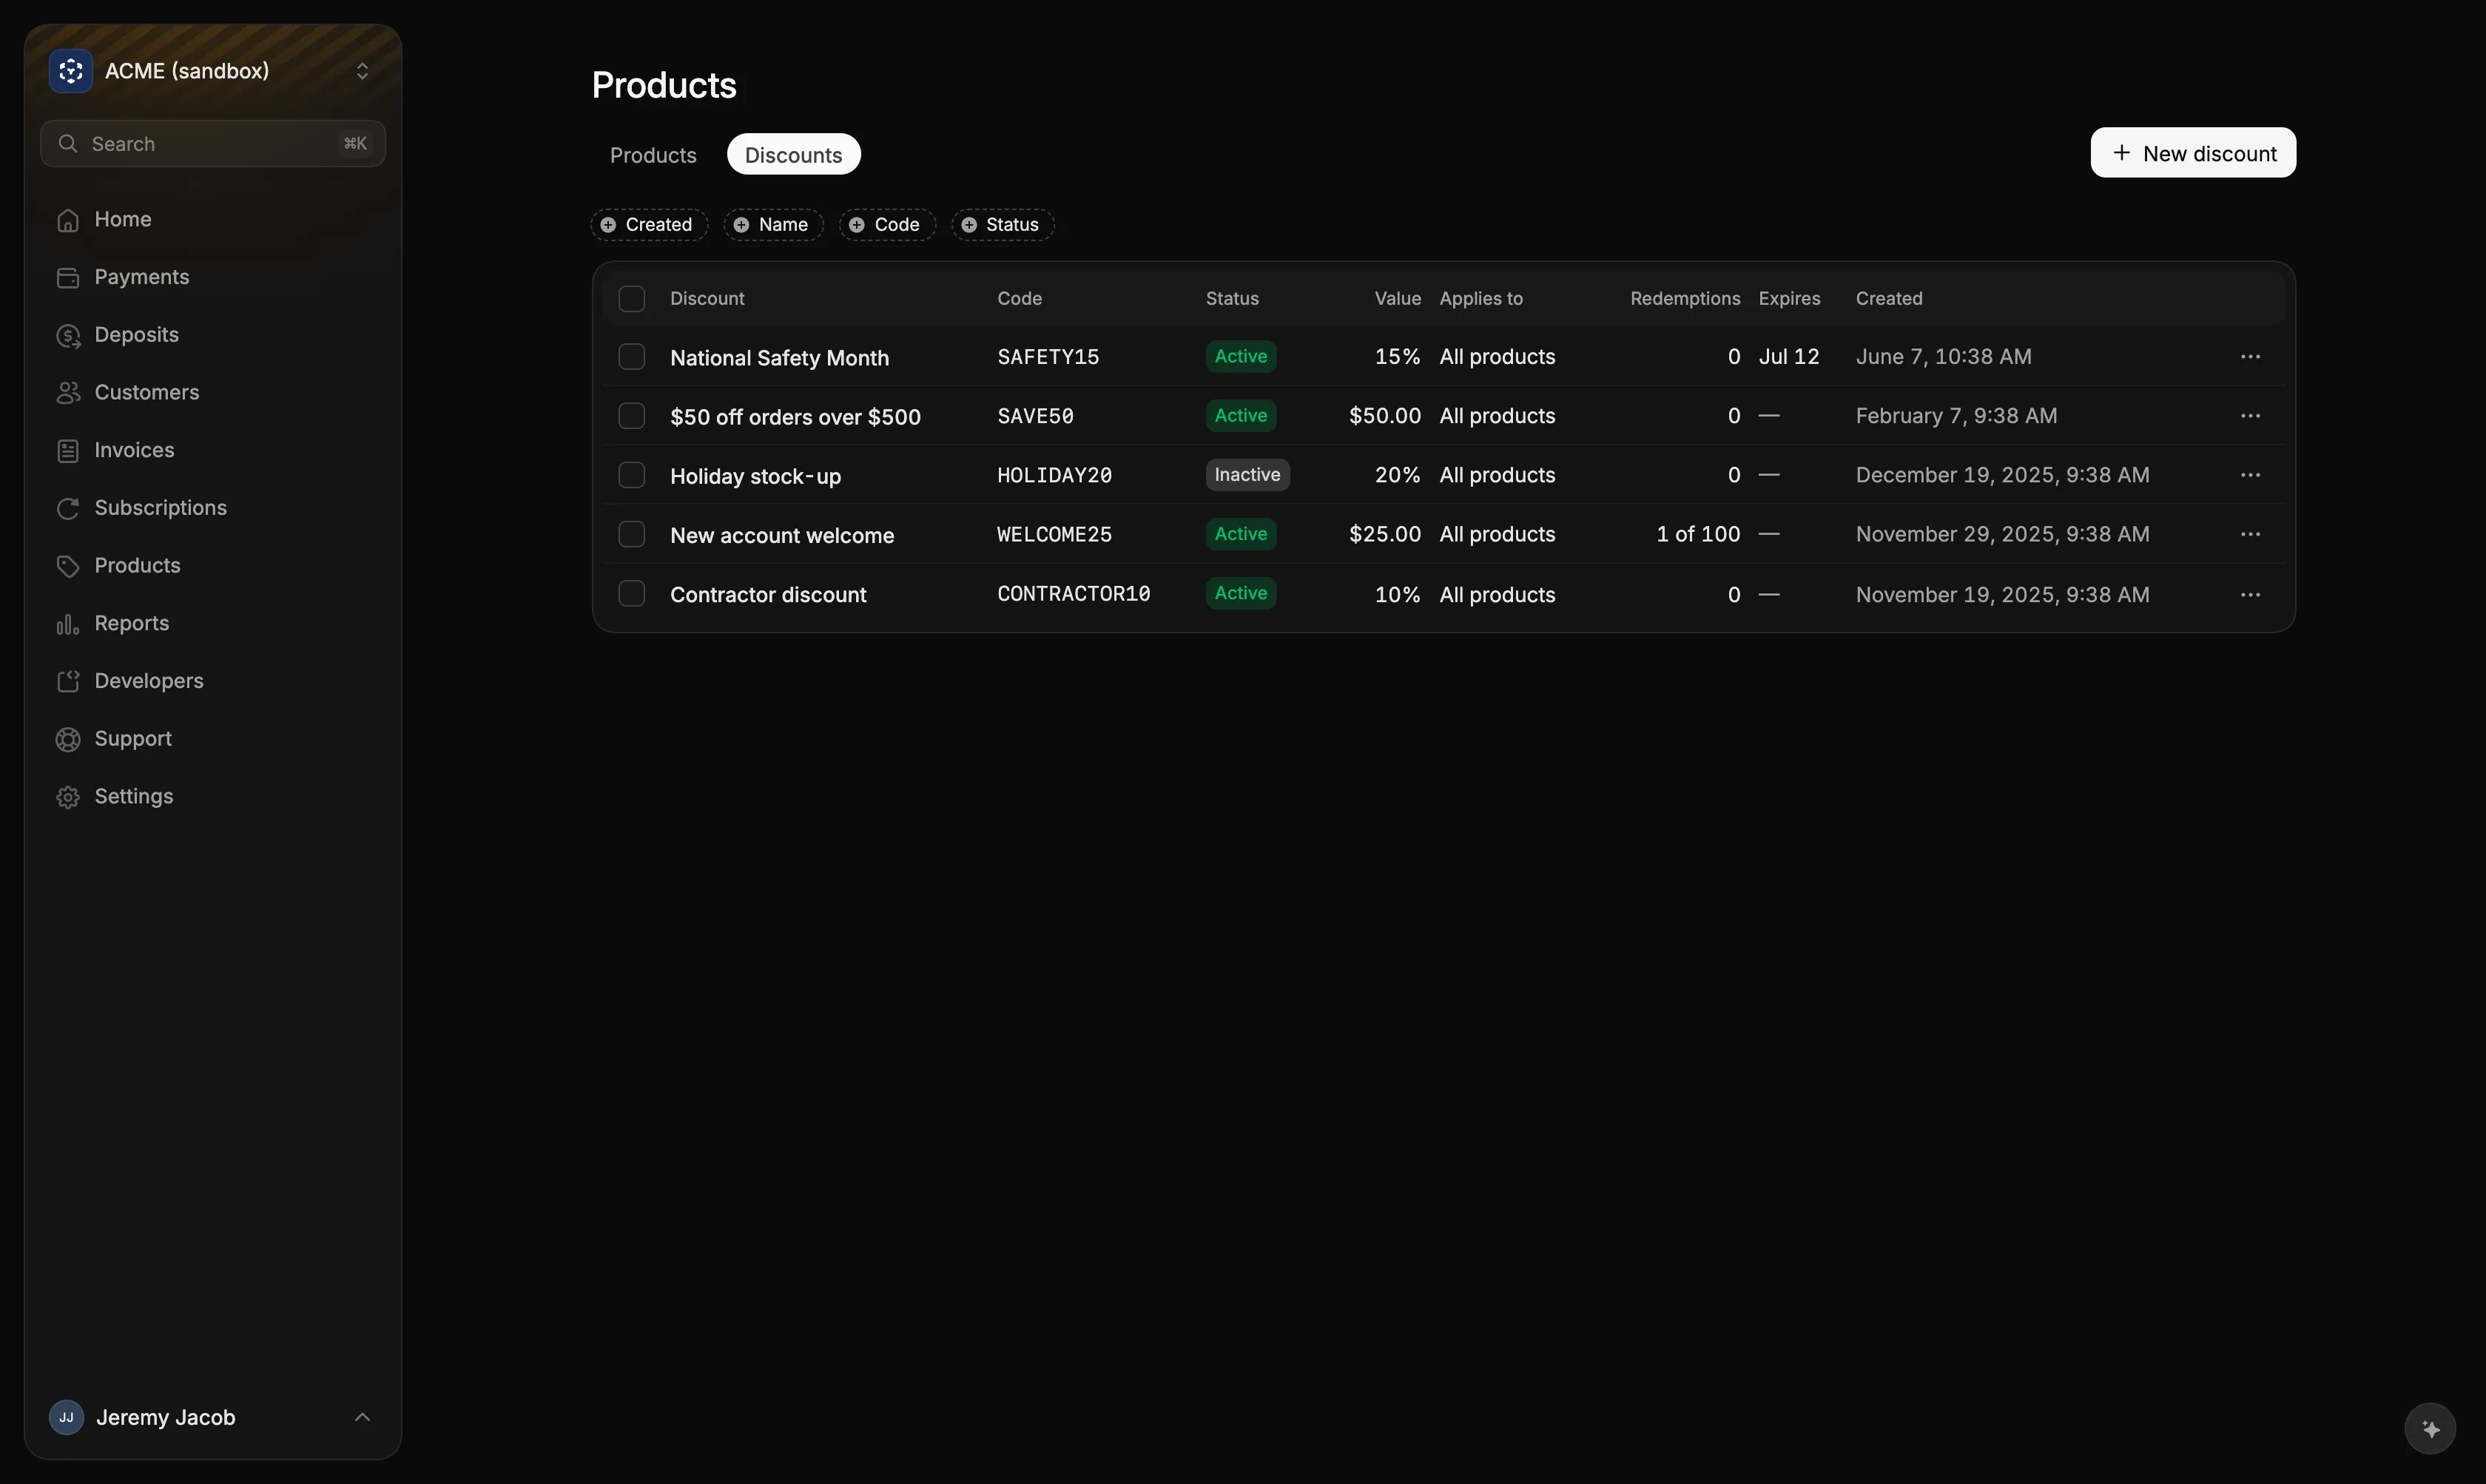Open Invoices via its document icon

[x=68, y=451]
